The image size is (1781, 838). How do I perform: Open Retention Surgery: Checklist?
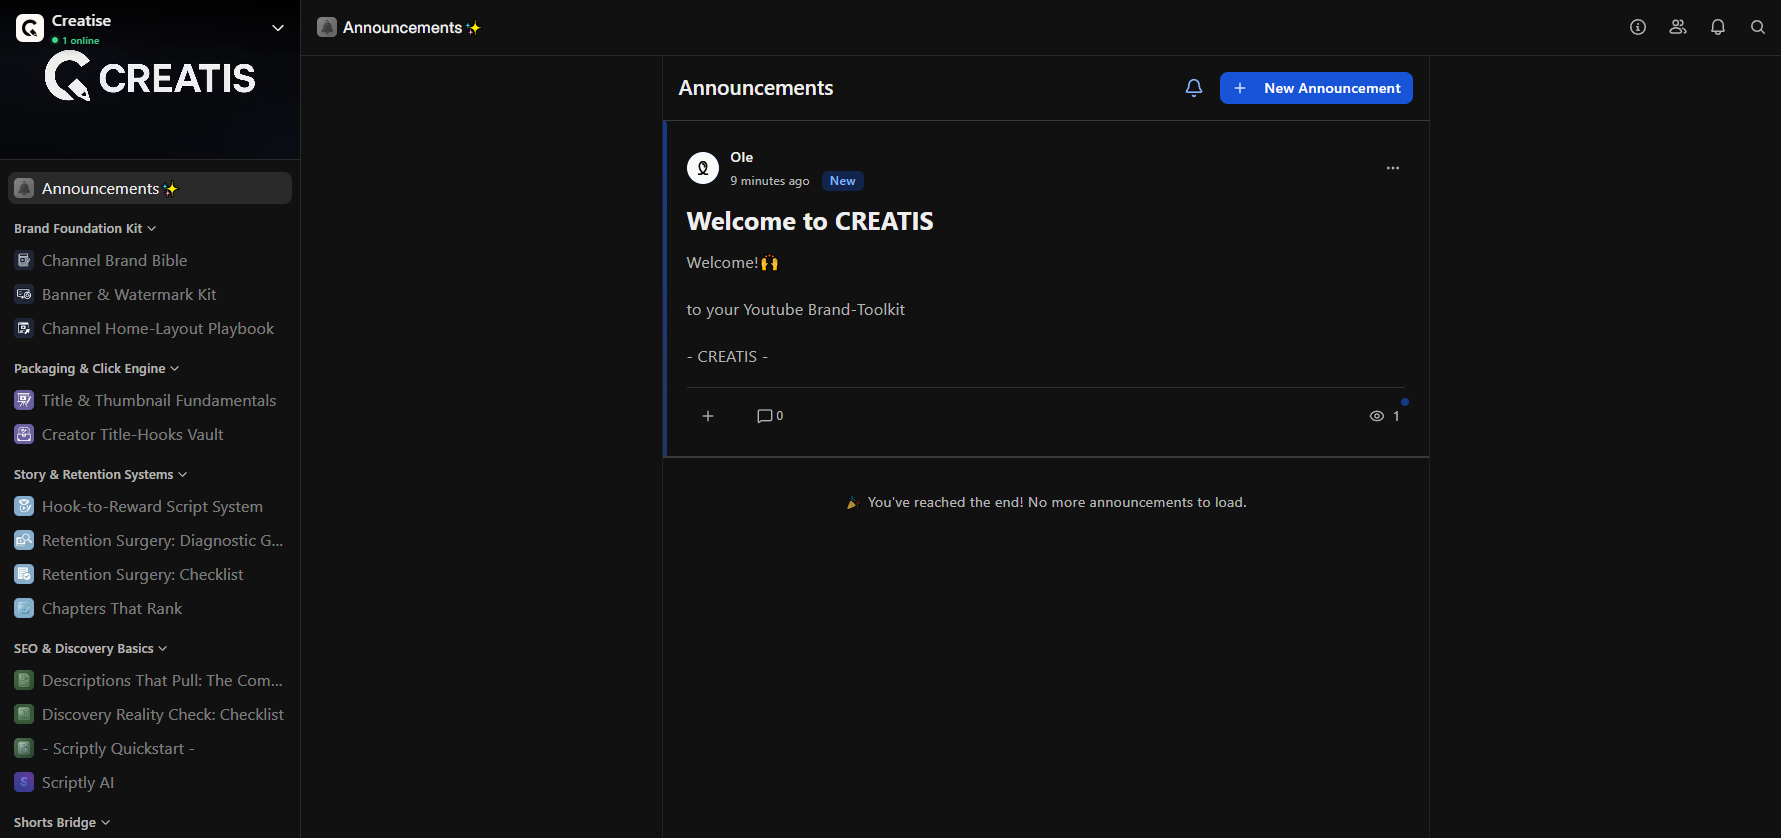pyautogui.click(x=150, y=574)
